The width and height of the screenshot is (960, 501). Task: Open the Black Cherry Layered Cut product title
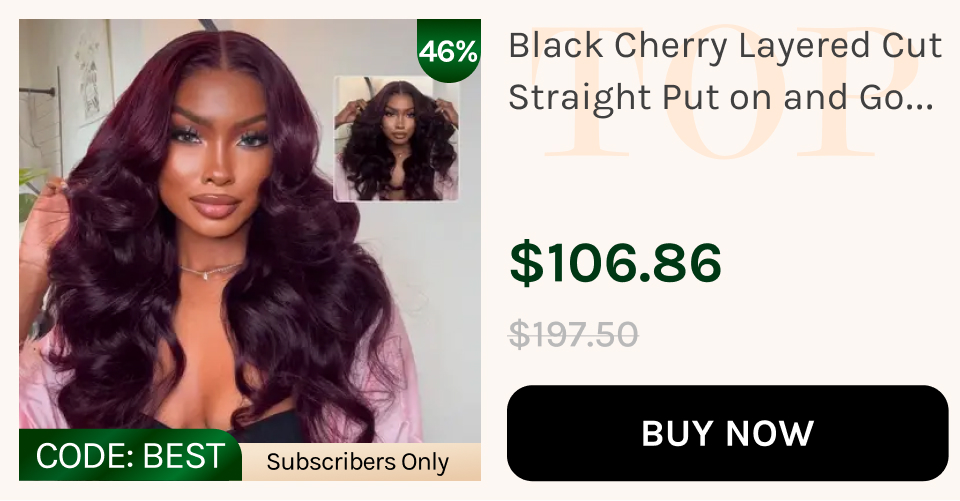[725, 71]
